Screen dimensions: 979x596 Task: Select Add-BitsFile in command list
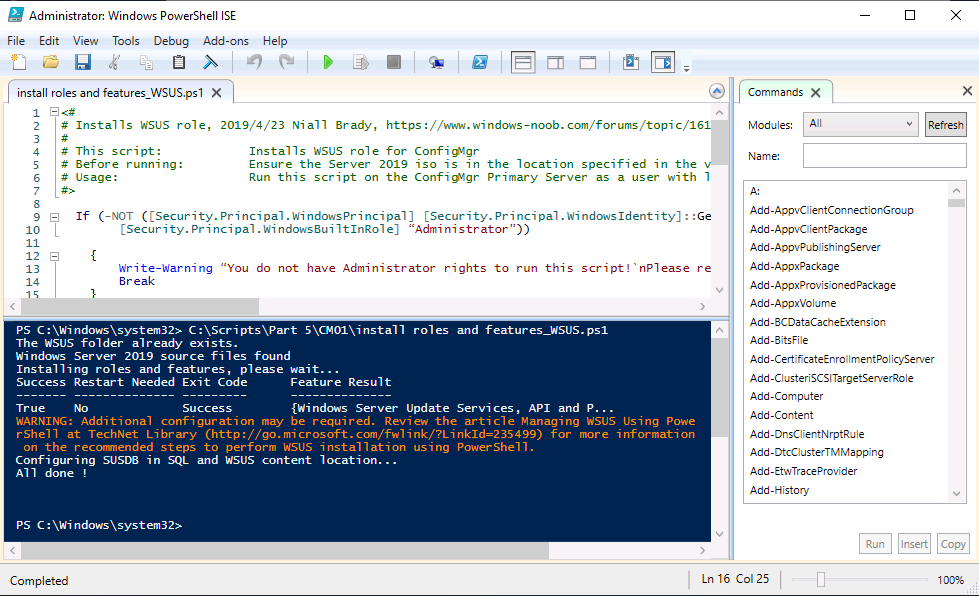[779, 340]
